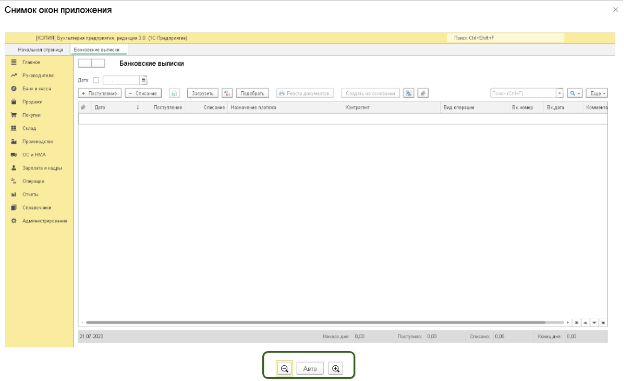Open the calendar picker for Дата
This screenshot has height=381, width=624.
tap(144, 80)
